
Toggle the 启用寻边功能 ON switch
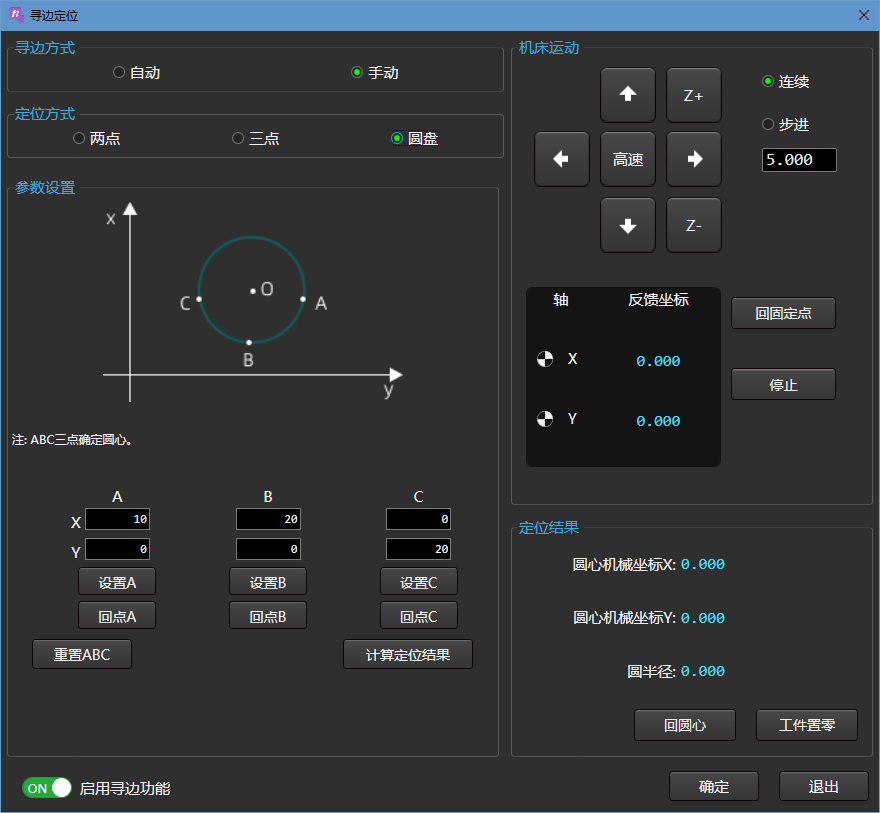[x=47, y=788]
